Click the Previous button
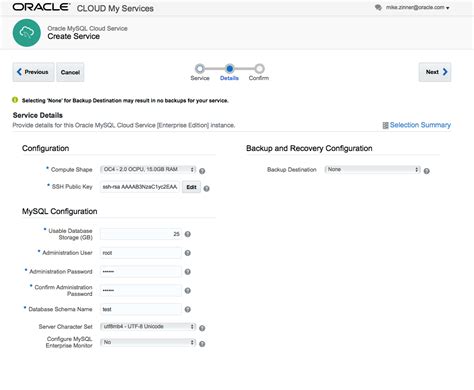 coord(33,72)
